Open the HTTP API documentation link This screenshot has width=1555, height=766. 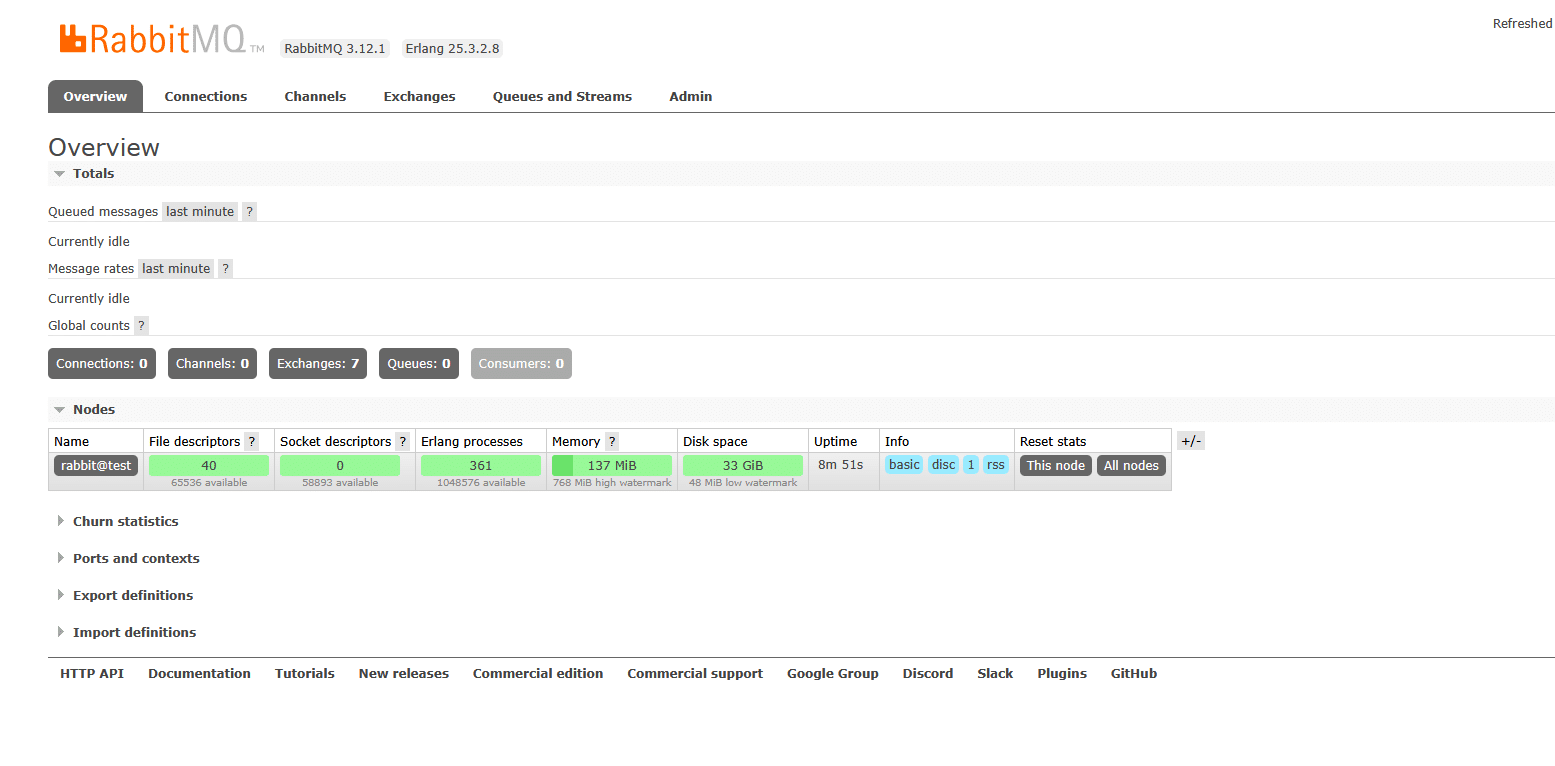(x=91, y=673)
